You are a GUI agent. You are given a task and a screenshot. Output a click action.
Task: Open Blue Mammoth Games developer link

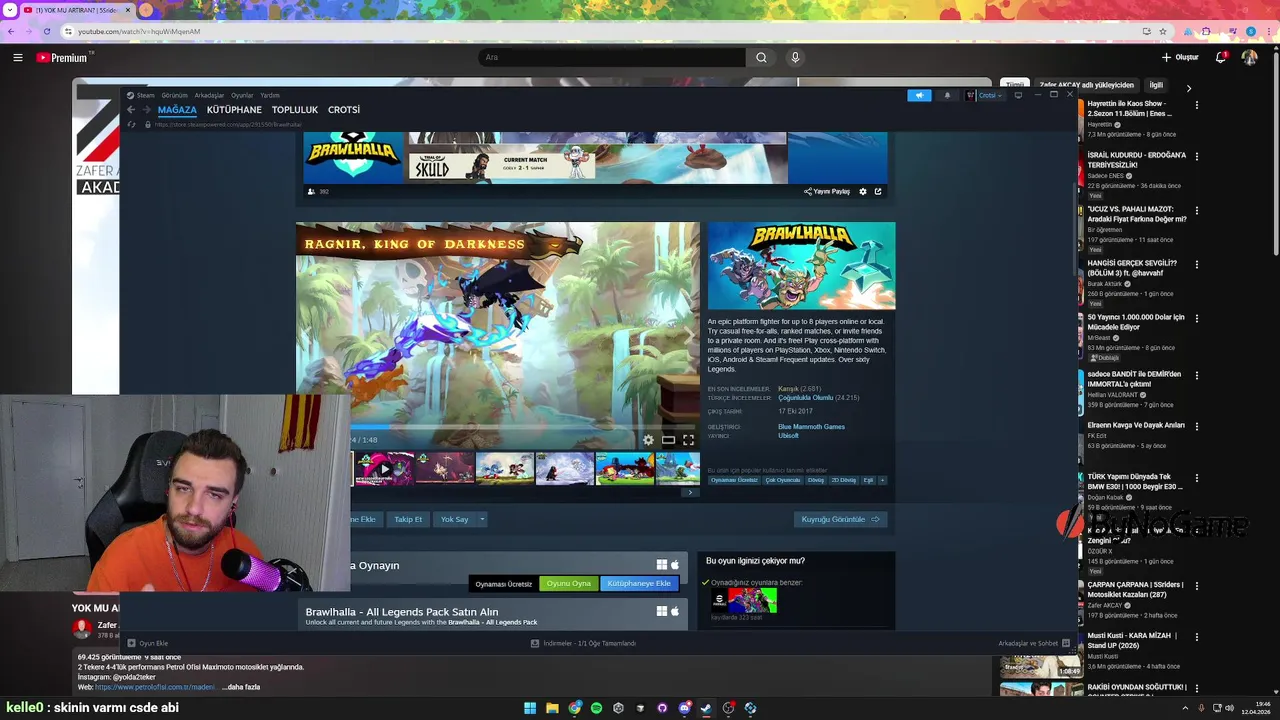811,427
